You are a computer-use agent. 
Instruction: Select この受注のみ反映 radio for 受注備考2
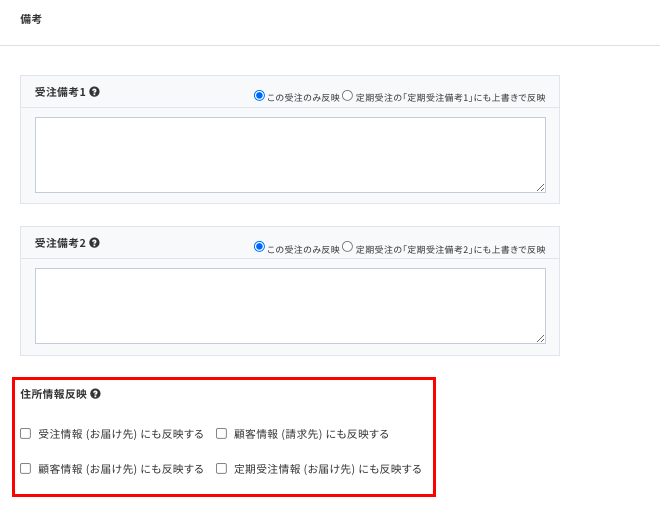point(259,247)
